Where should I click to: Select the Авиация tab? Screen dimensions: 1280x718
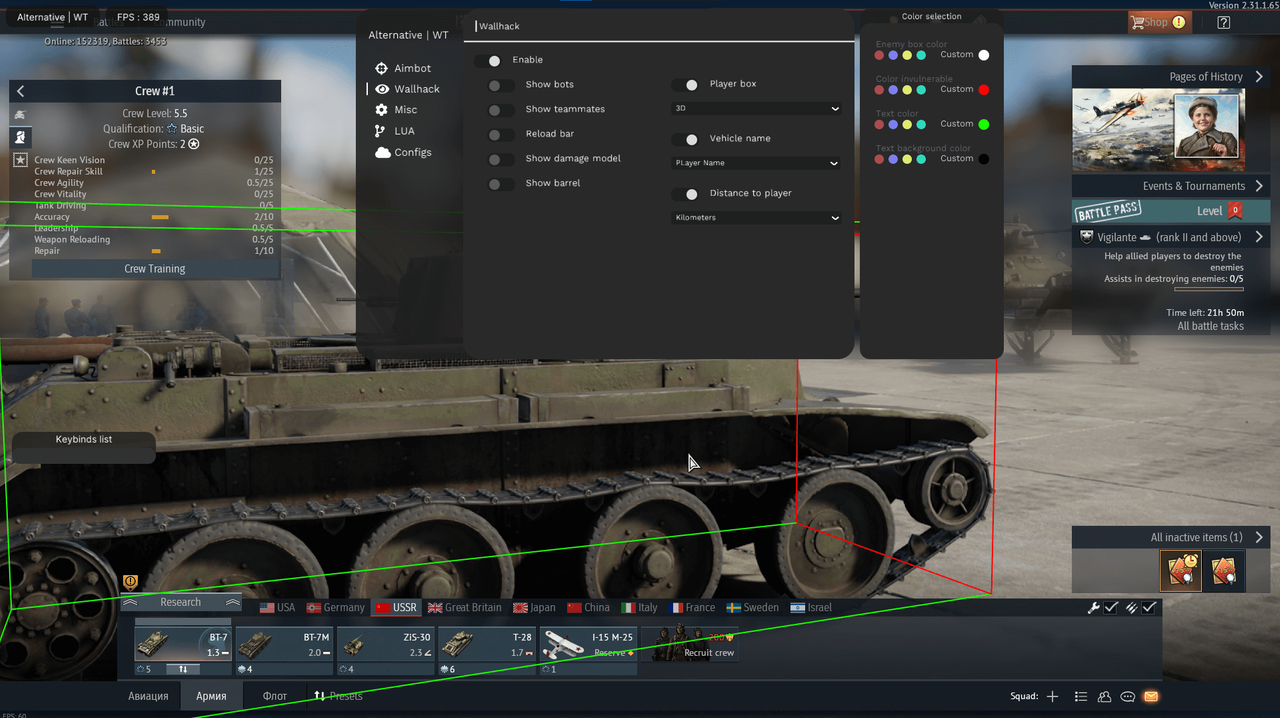click(x=148, y=696)
